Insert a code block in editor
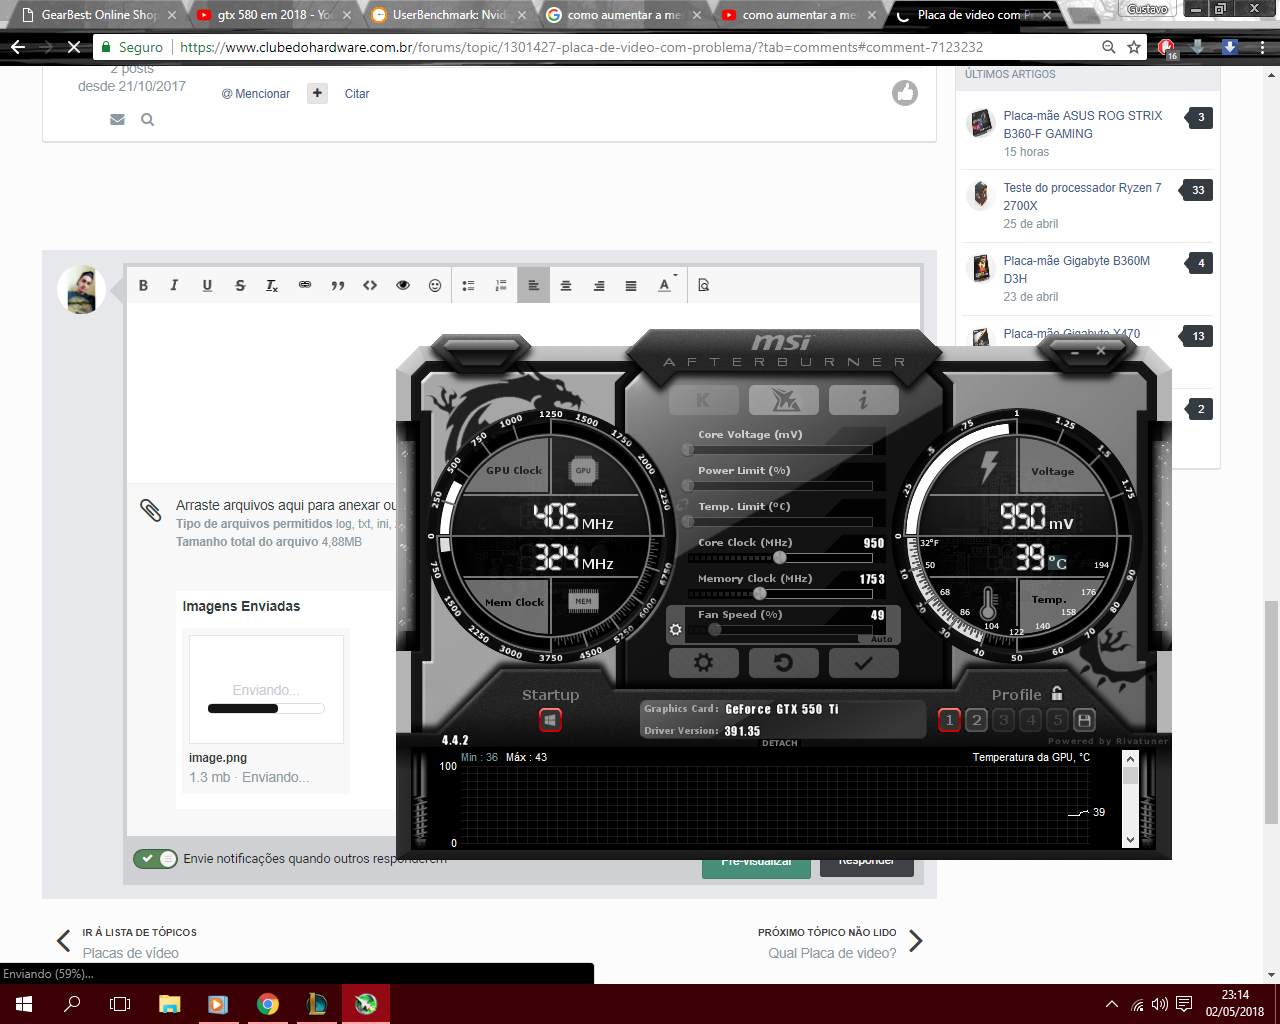 tap(370, 286)
